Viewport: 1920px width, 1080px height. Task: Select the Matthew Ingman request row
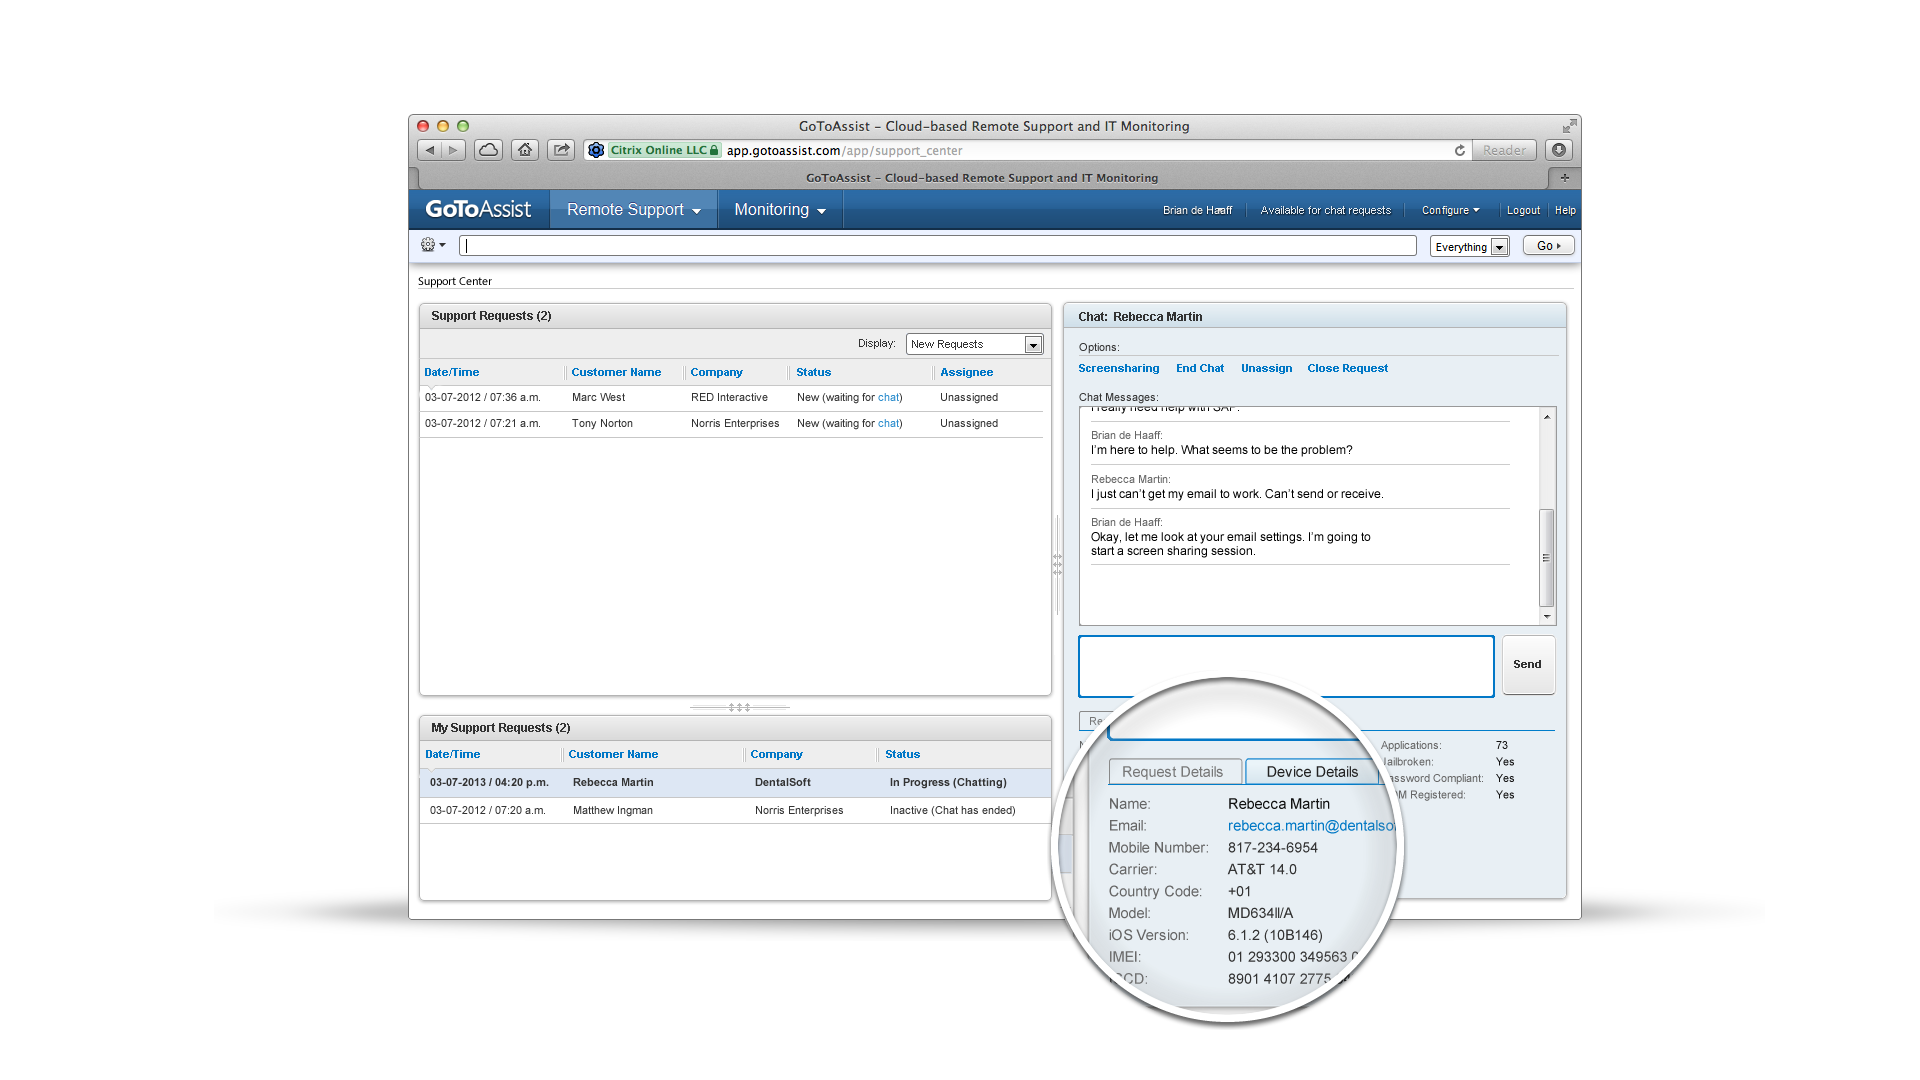[736, 811]
